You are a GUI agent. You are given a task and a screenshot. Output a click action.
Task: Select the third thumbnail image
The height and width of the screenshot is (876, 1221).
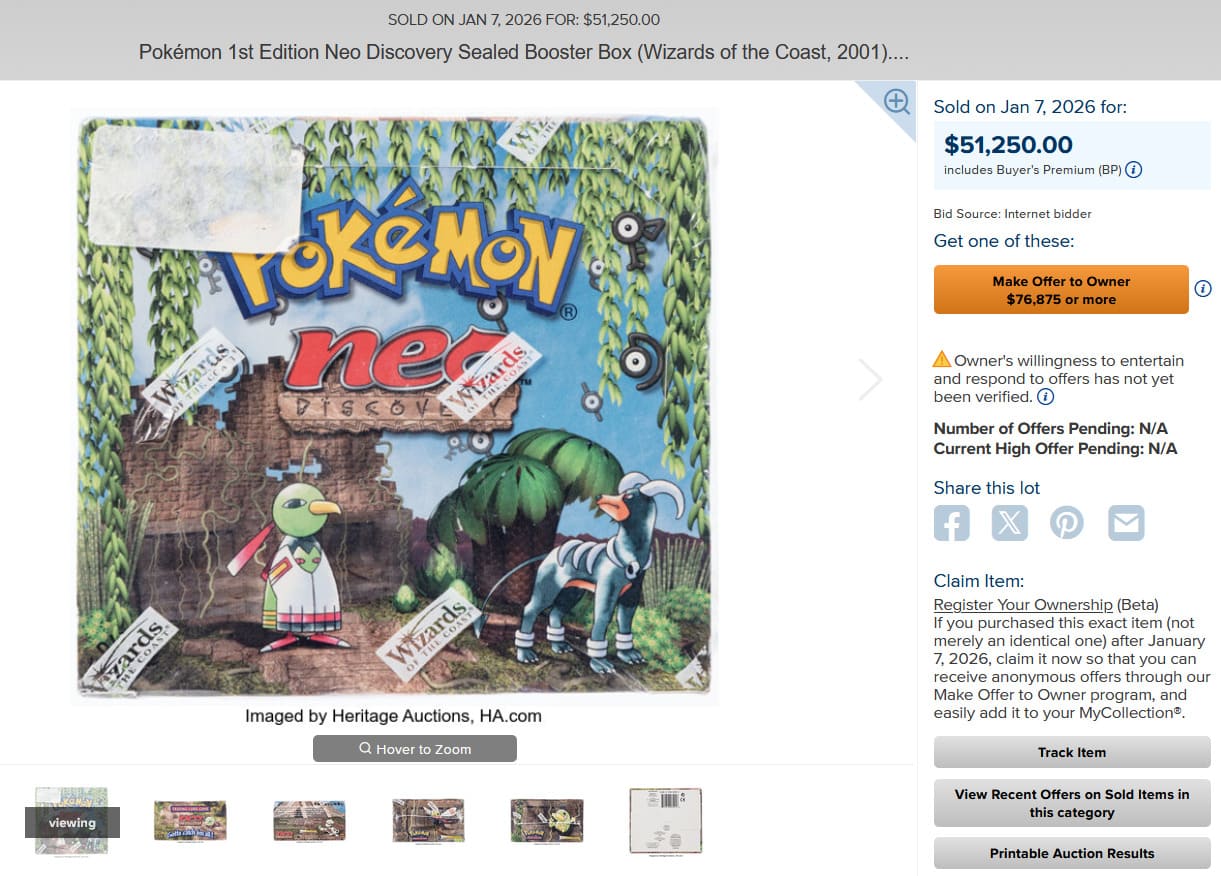[x=309, y=821]
